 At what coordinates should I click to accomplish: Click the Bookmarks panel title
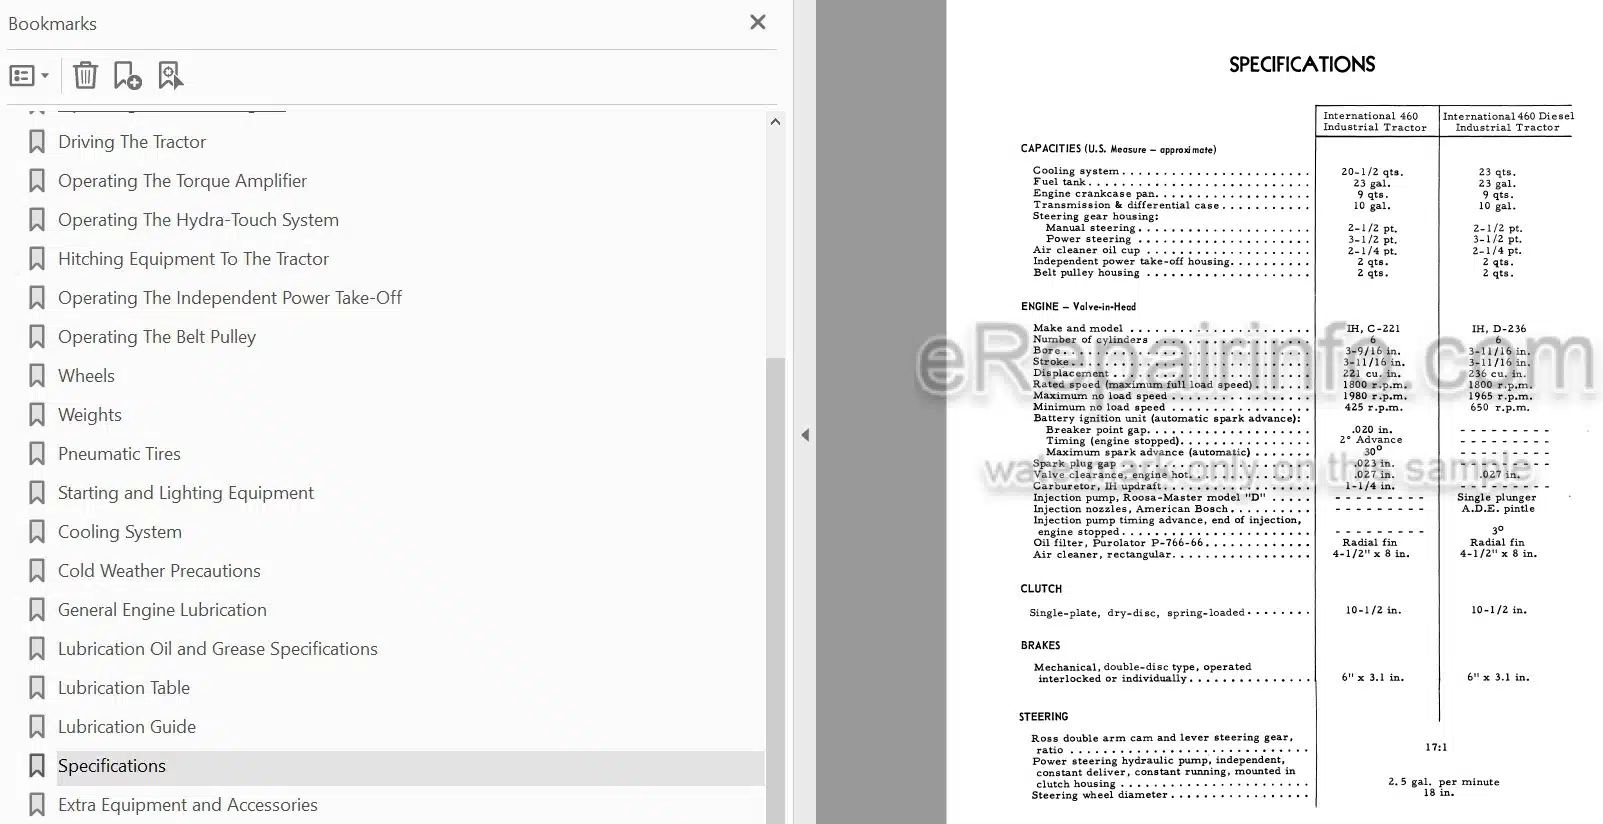(52, 23)
